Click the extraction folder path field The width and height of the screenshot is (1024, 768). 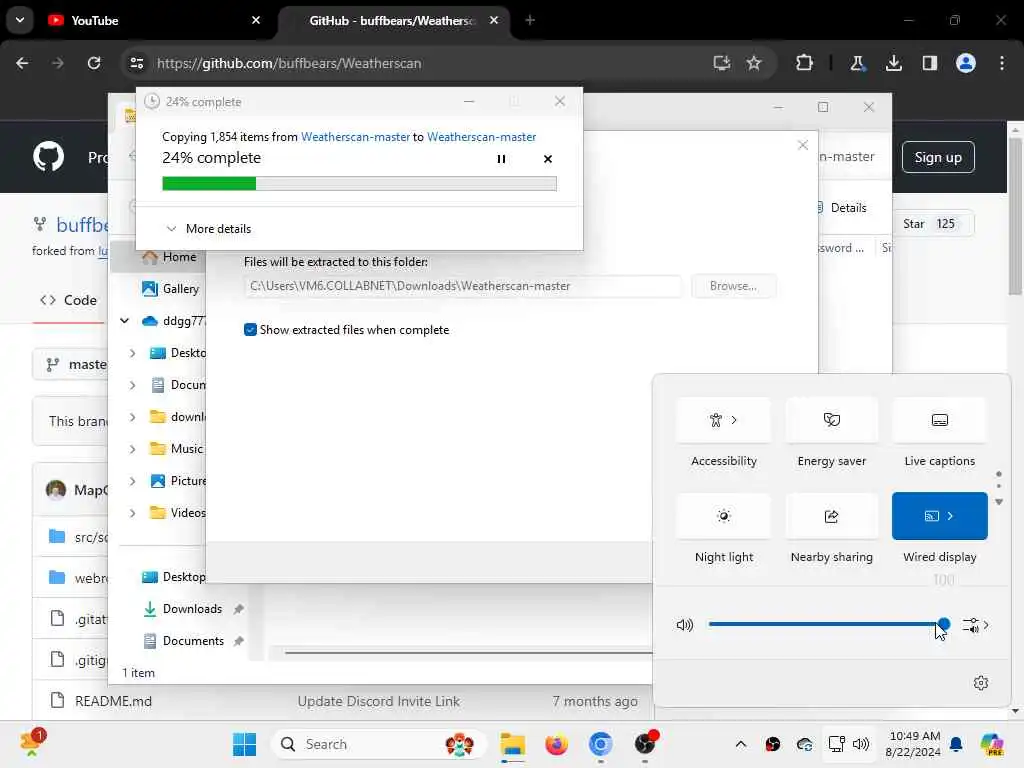coord(463,286)
